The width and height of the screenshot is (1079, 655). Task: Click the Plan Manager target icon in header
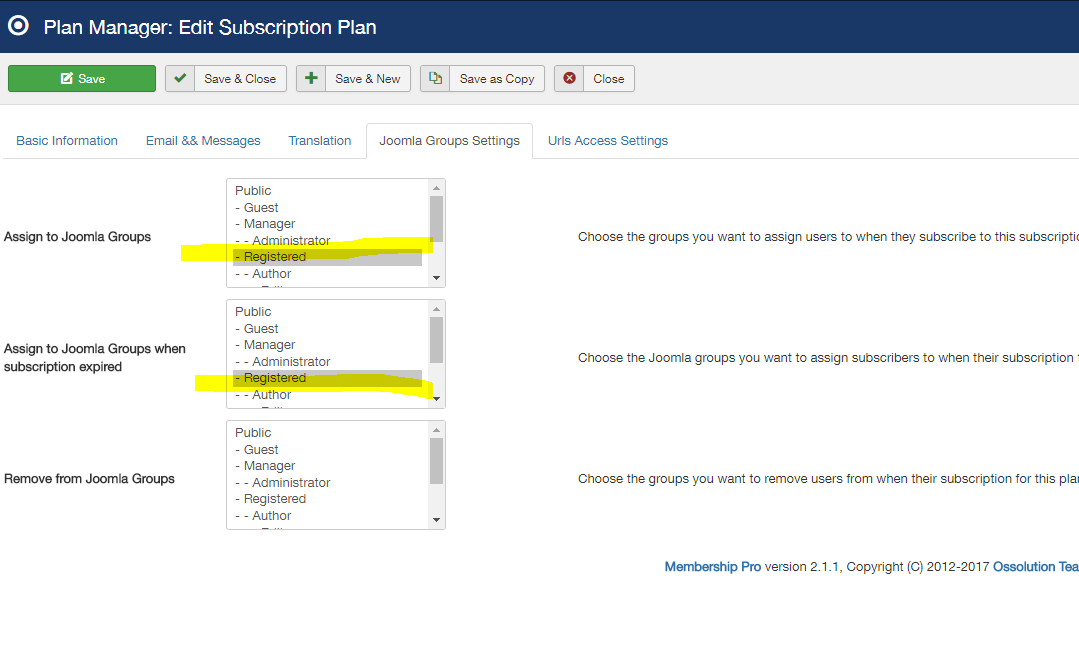[x=18, y=26]
